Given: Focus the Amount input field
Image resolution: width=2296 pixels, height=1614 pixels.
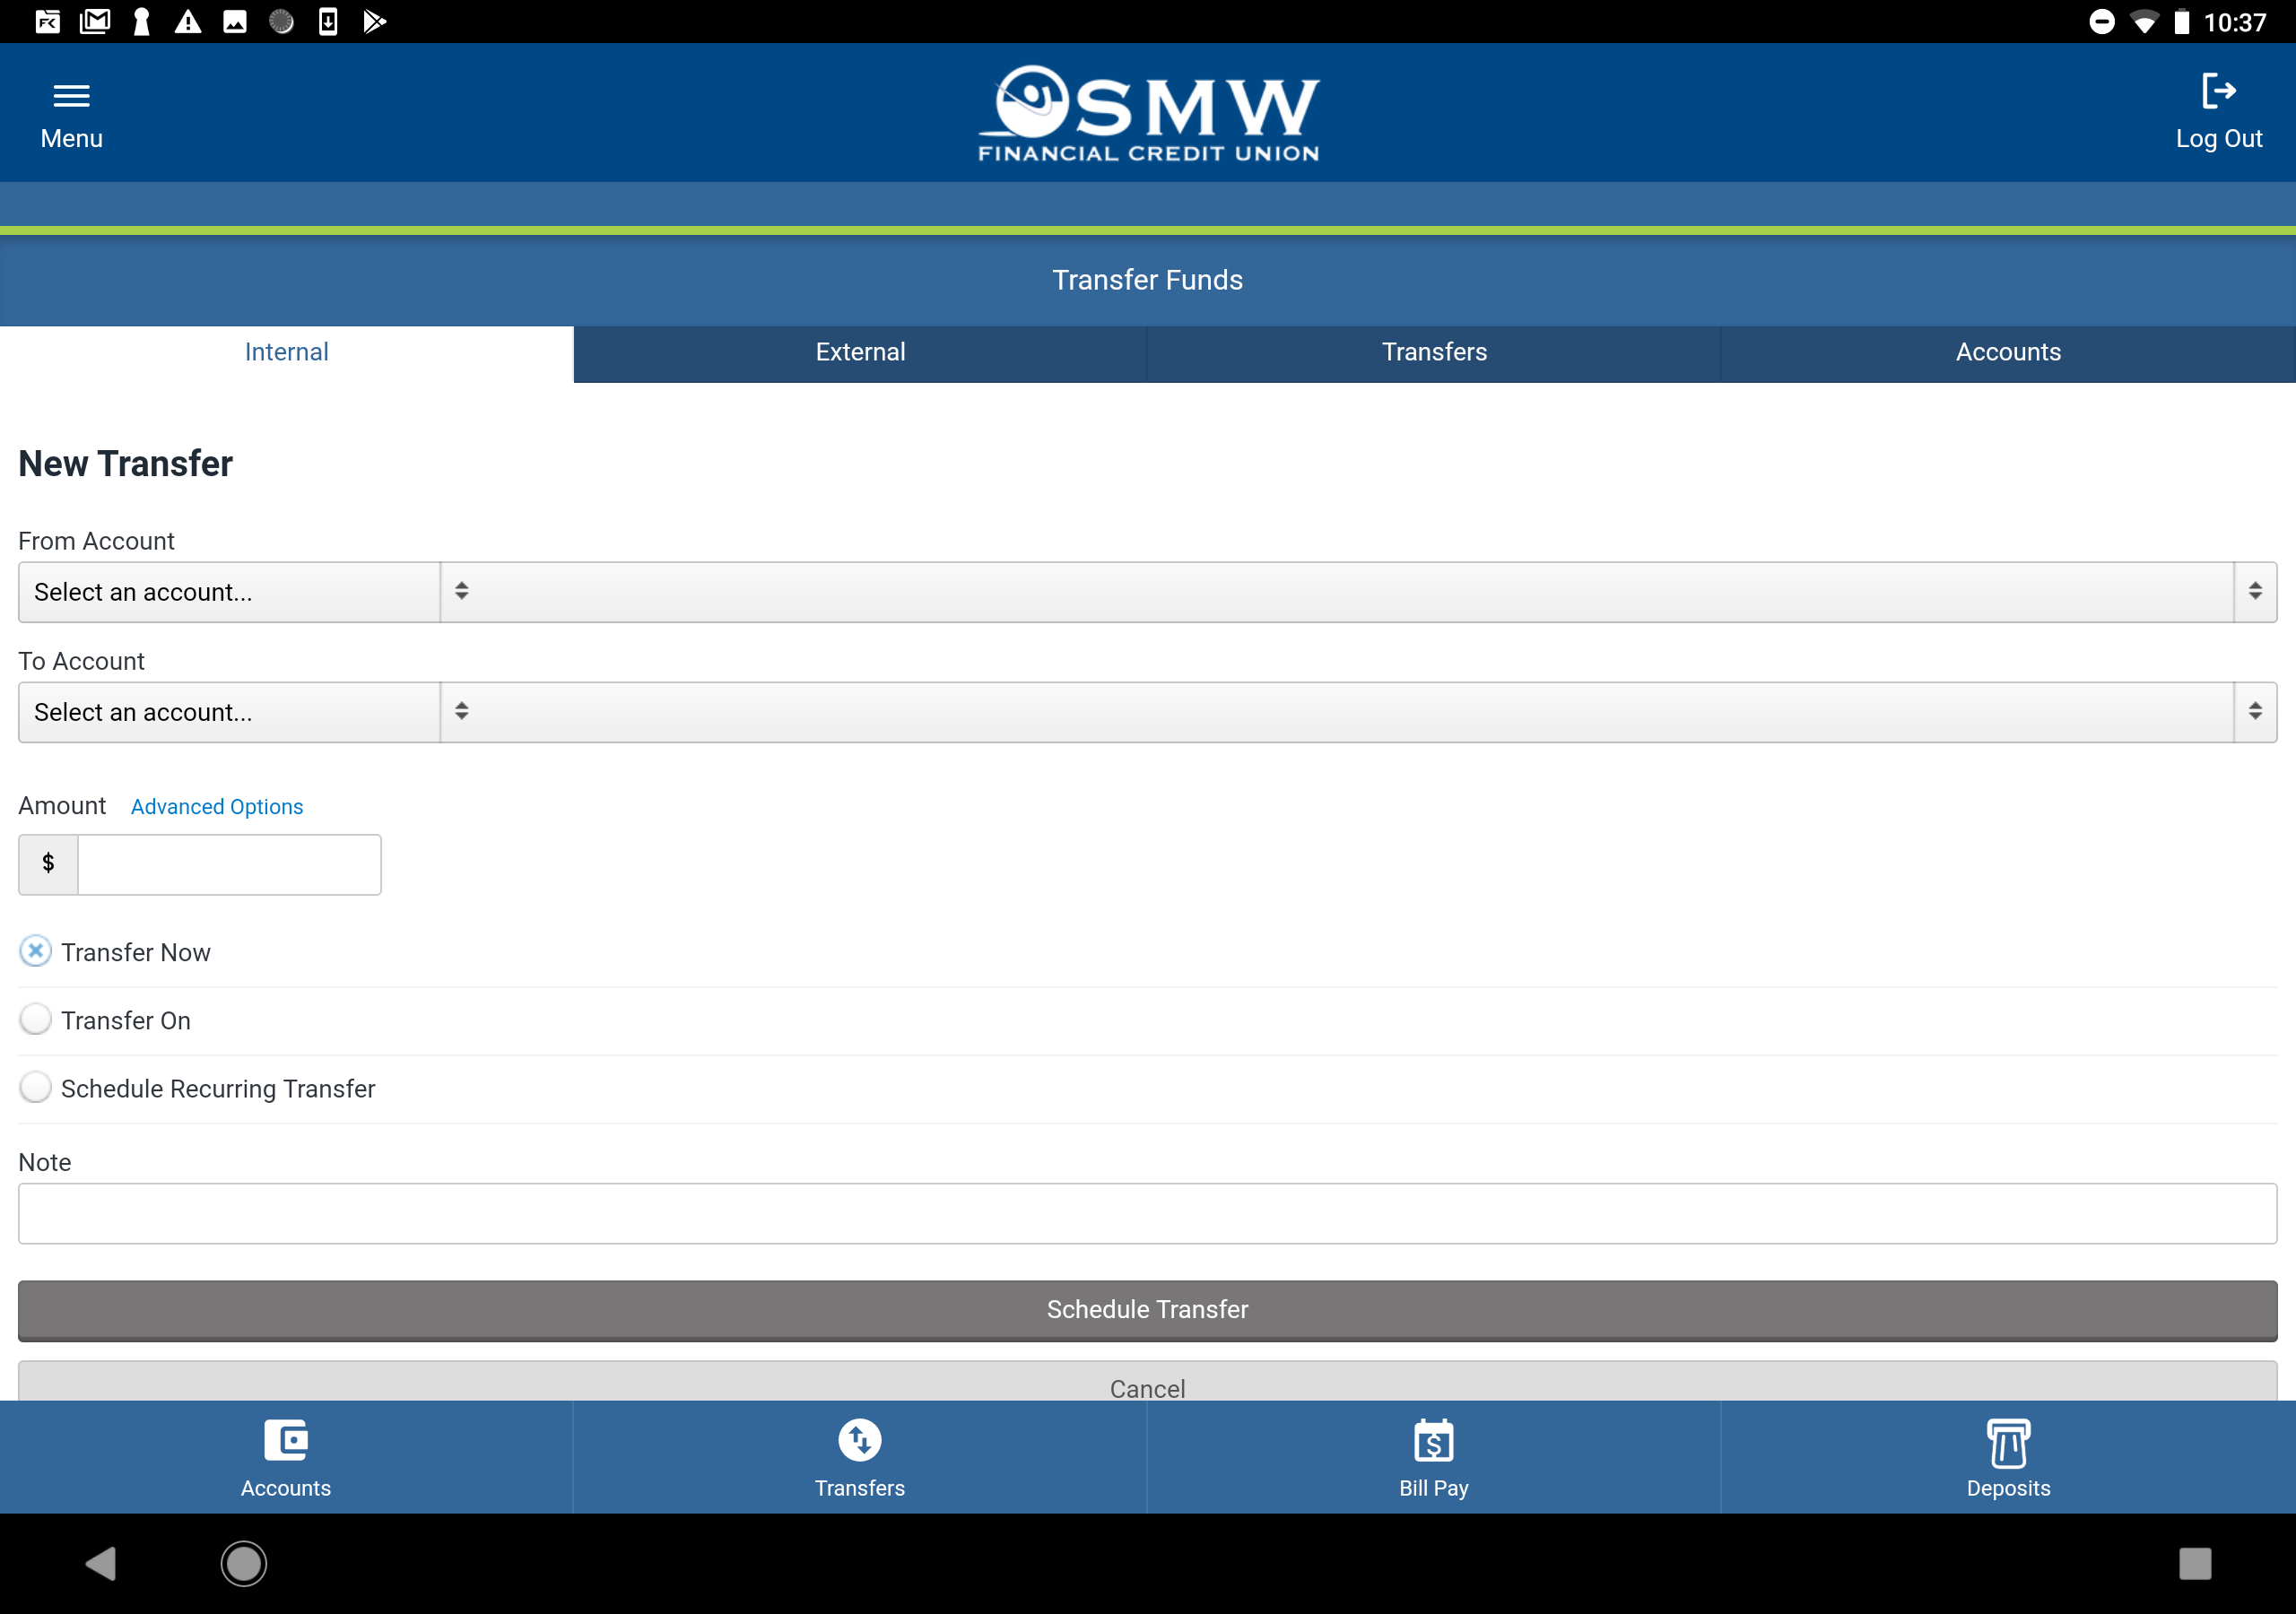Looking at the screenshot, I should pos(229,865).
